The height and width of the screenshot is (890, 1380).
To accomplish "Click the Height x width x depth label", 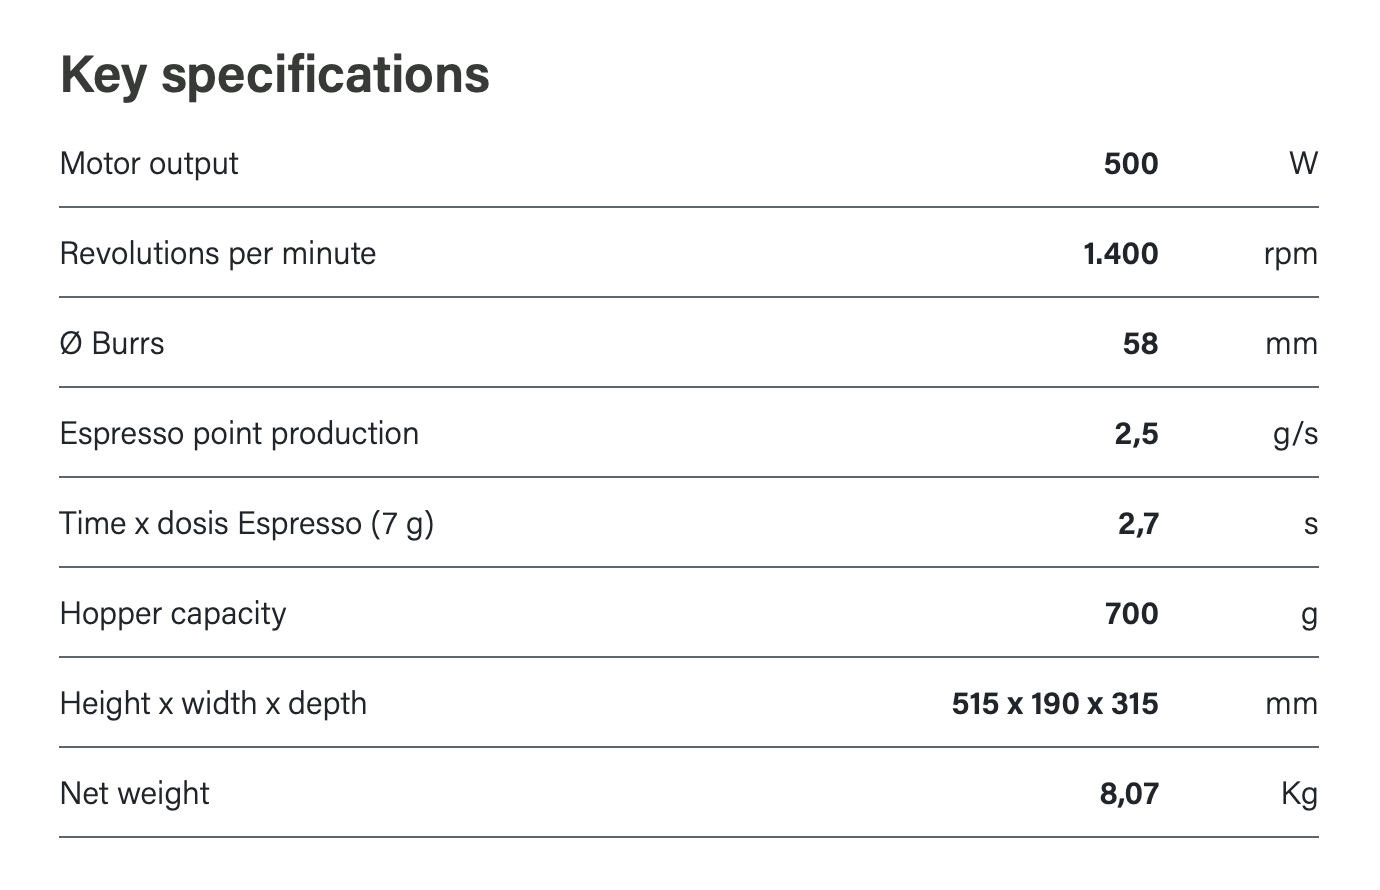I will (x=213, y=703).
